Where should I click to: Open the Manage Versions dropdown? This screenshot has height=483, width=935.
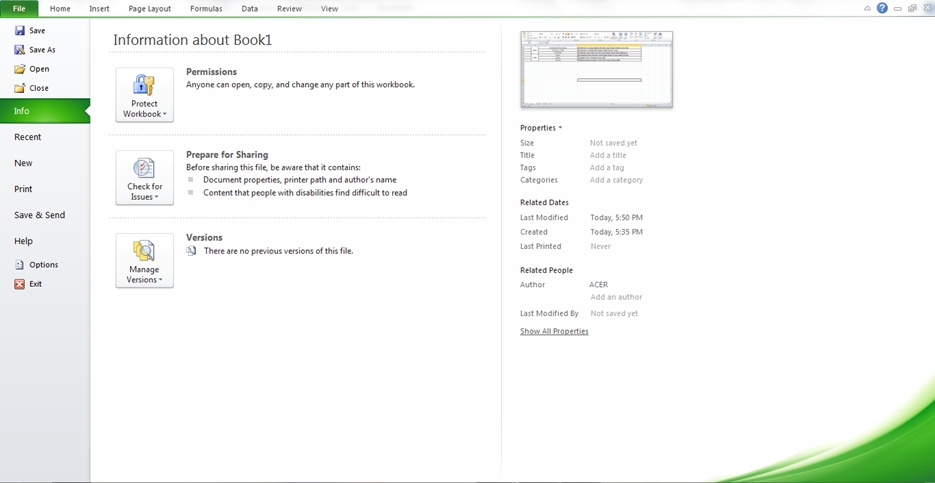click(x=144, y=261)
